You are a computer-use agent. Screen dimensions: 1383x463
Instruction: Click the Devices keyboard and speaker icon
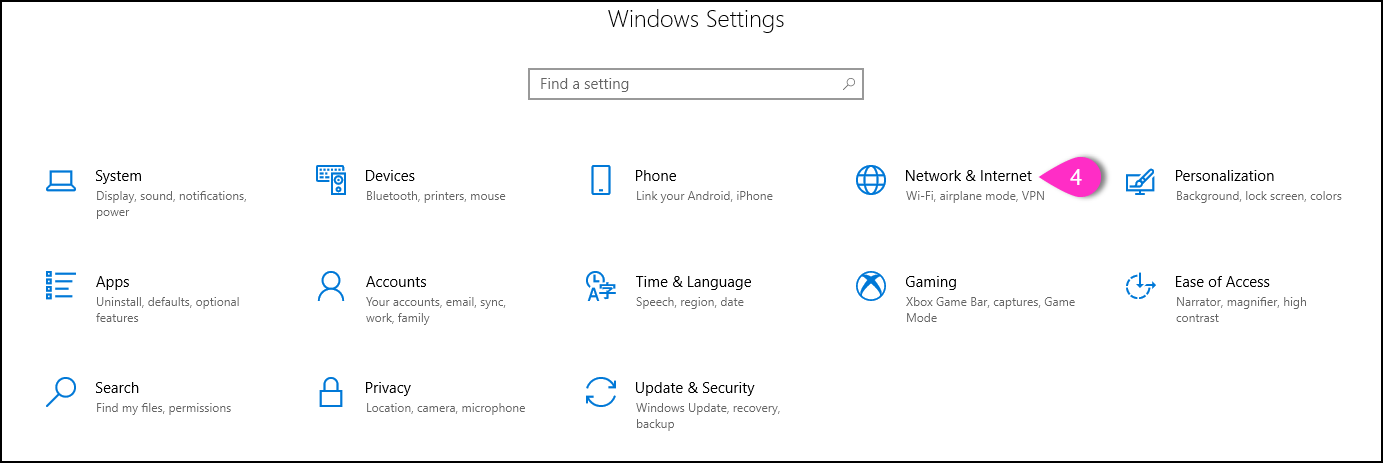[x=331, y=180]
